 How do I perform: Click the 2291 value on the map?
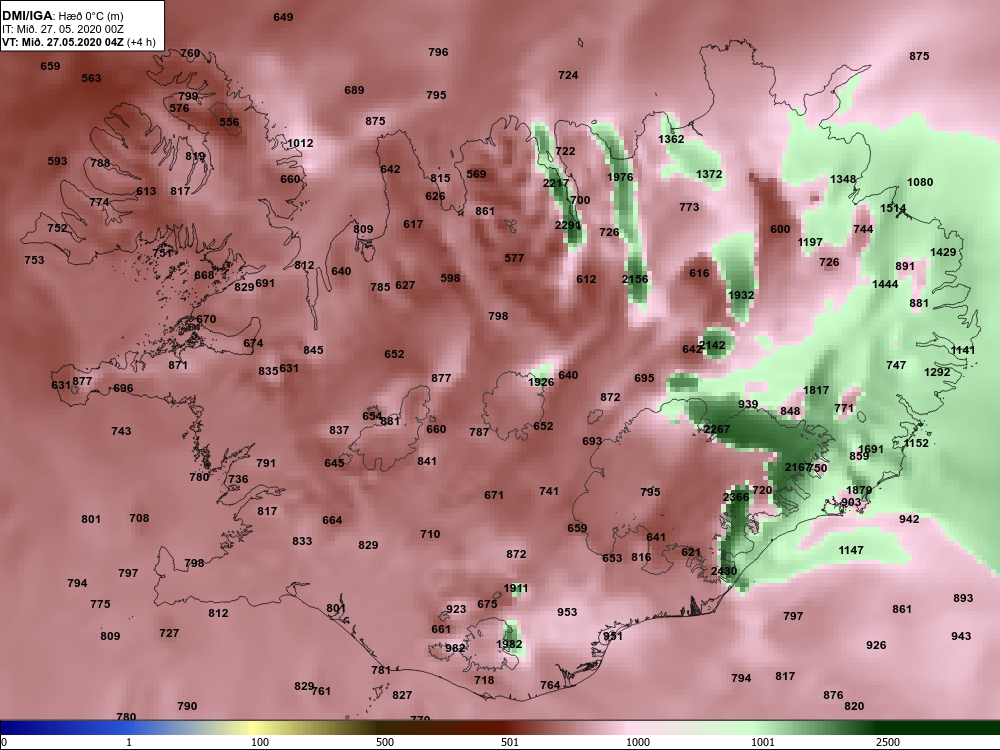pyautogui.click(x=568, y=225)
